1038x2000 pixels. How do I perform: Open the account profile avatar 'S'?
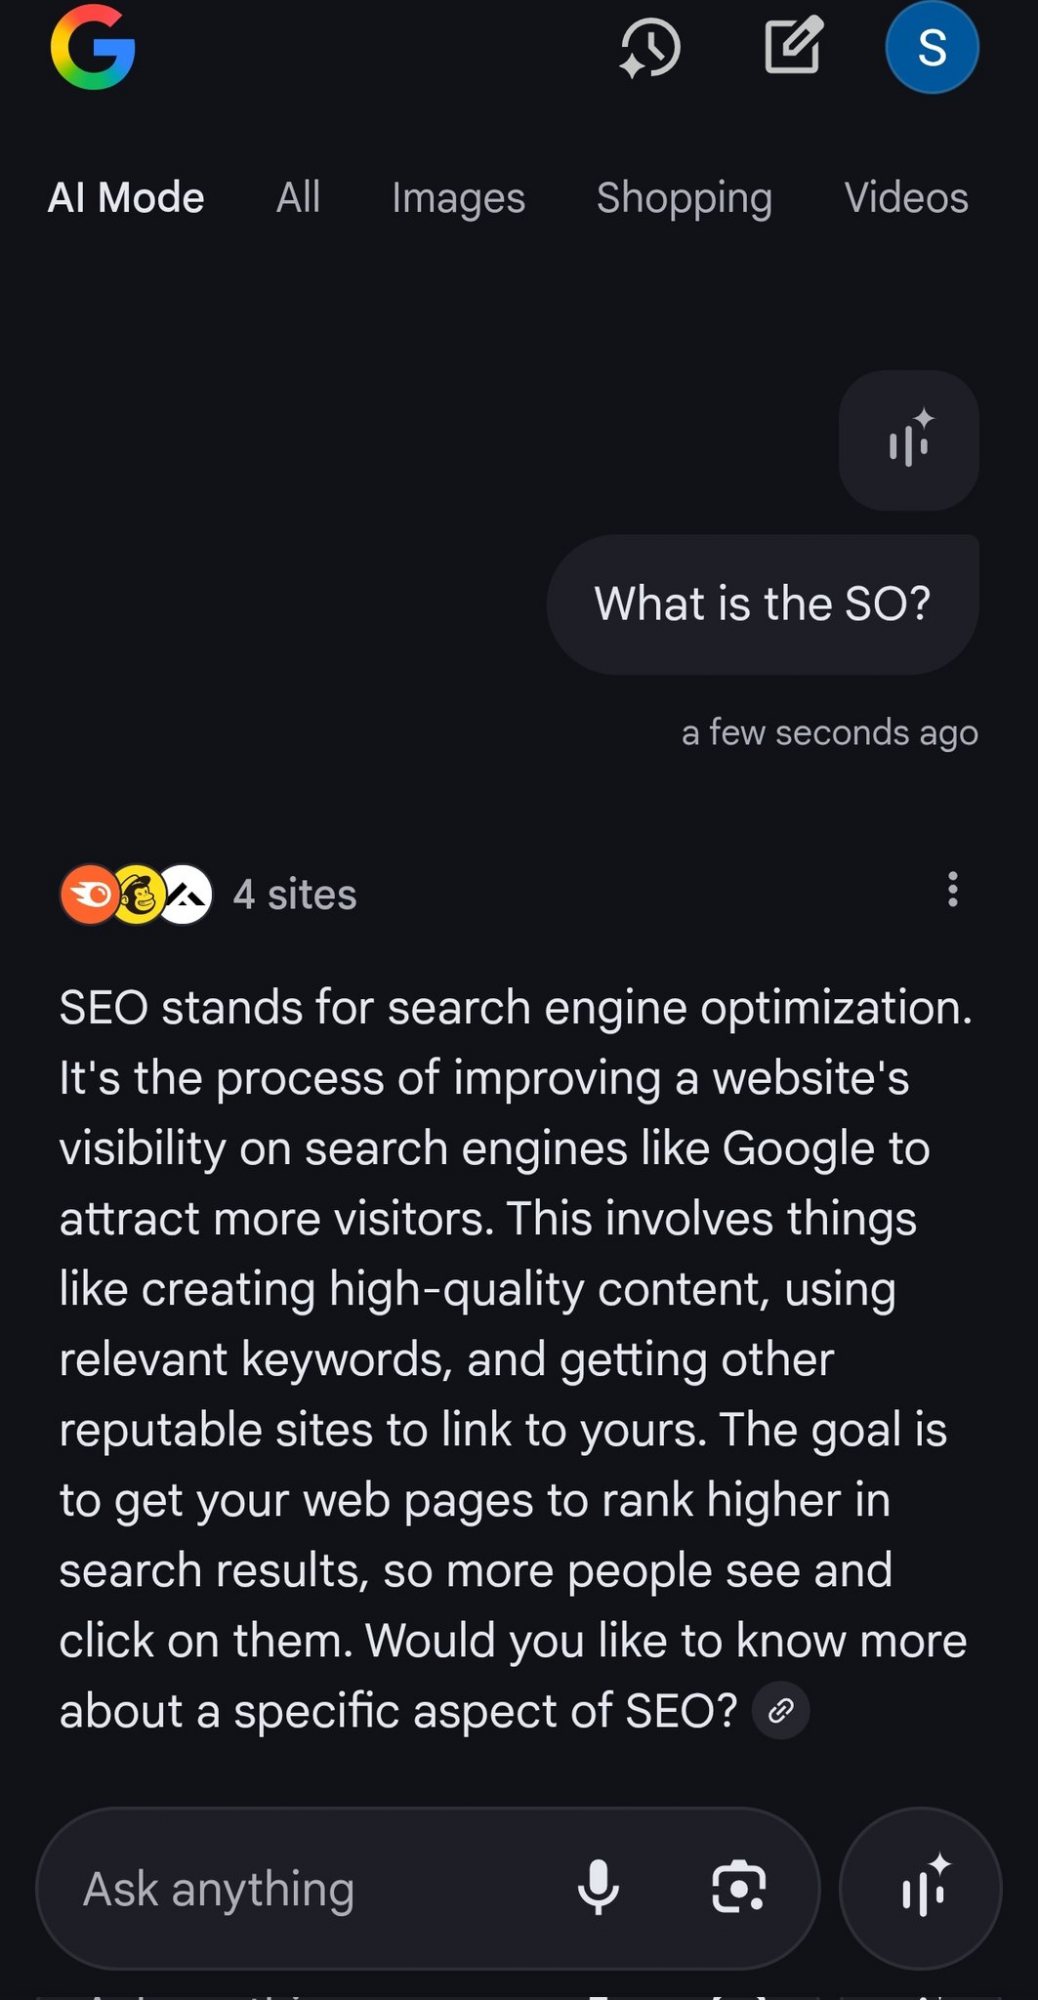(931, 47)
